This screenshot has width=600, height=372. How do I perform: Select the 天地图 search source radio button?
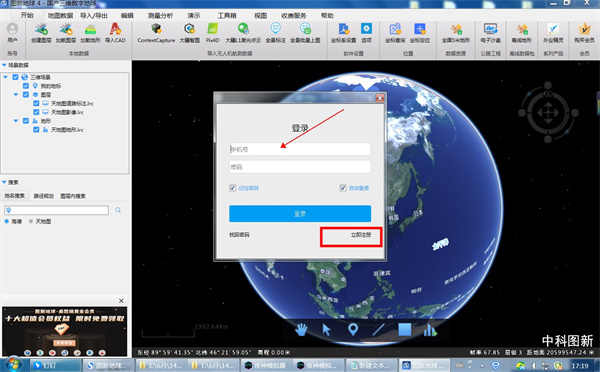click(x=31, y=221)
